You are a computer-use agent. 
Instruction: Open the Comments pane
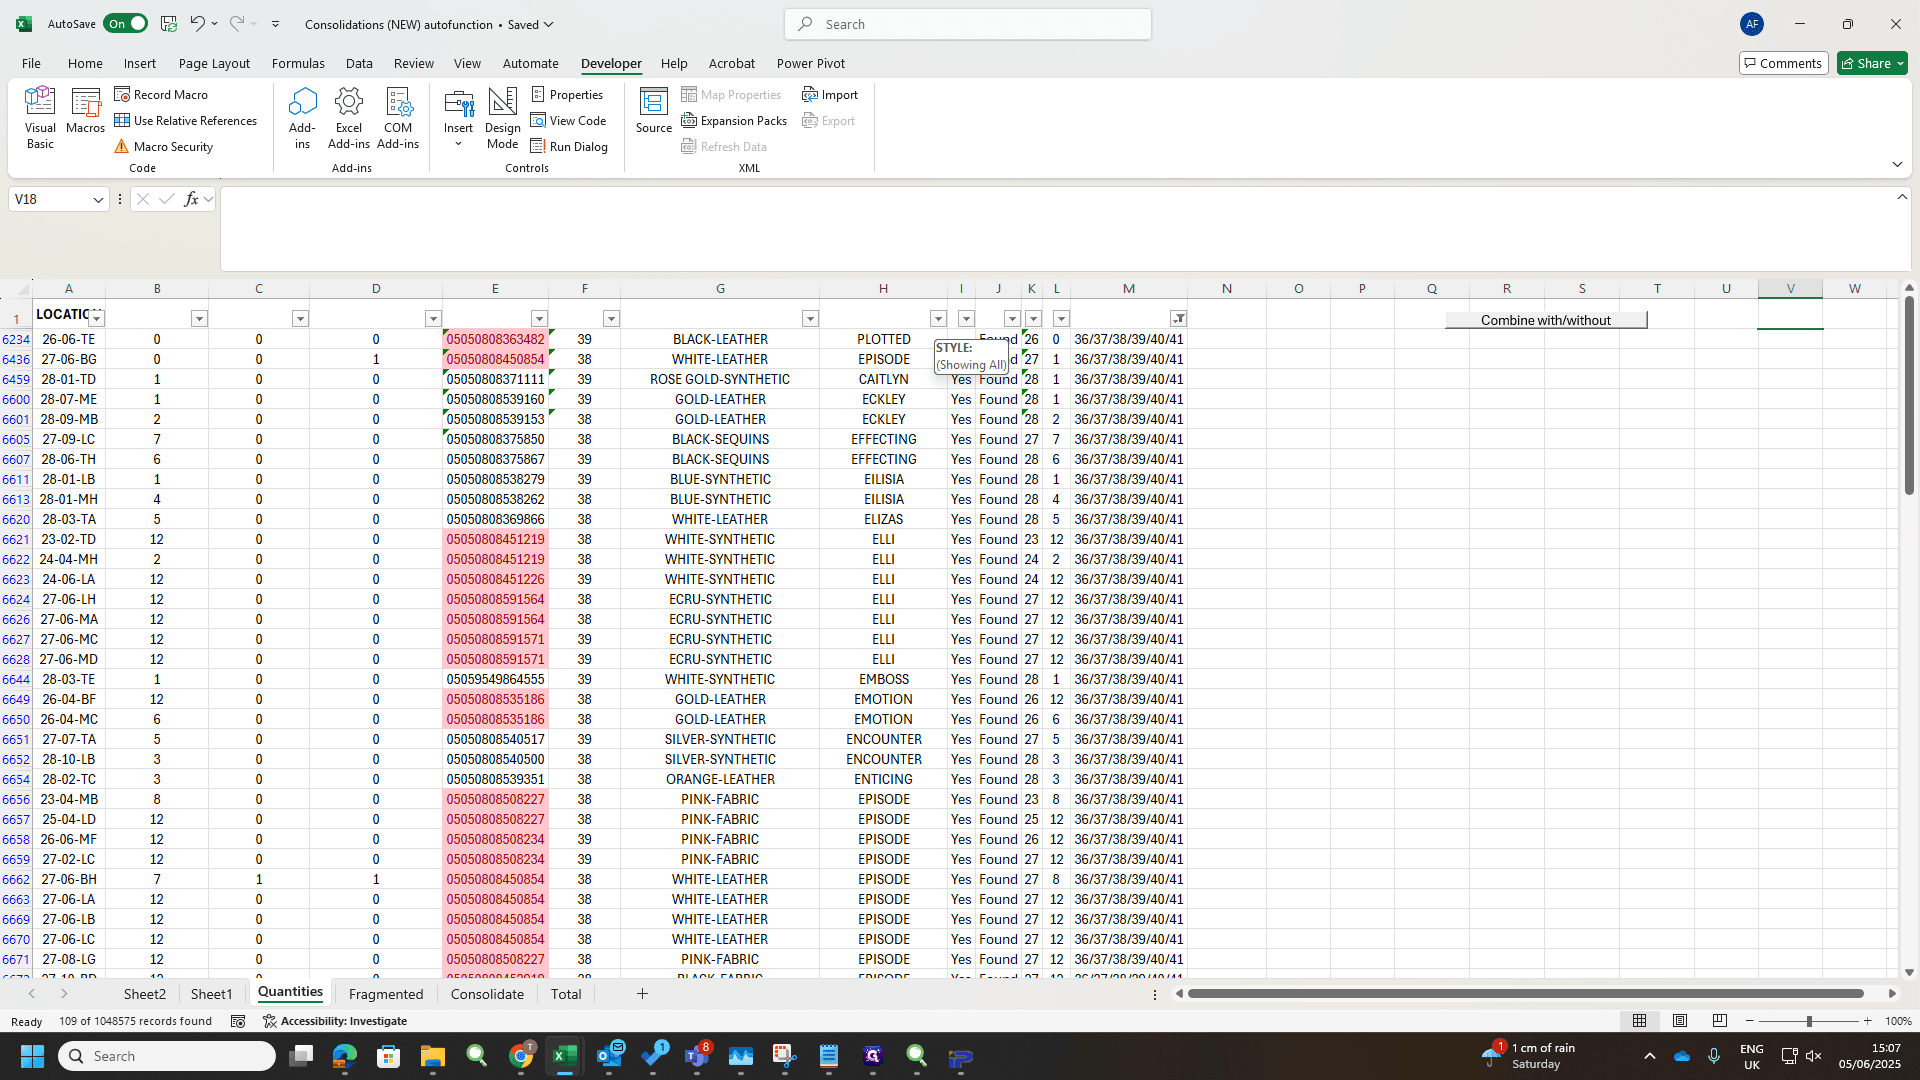pyautogui.click(x=1783, y=63)
